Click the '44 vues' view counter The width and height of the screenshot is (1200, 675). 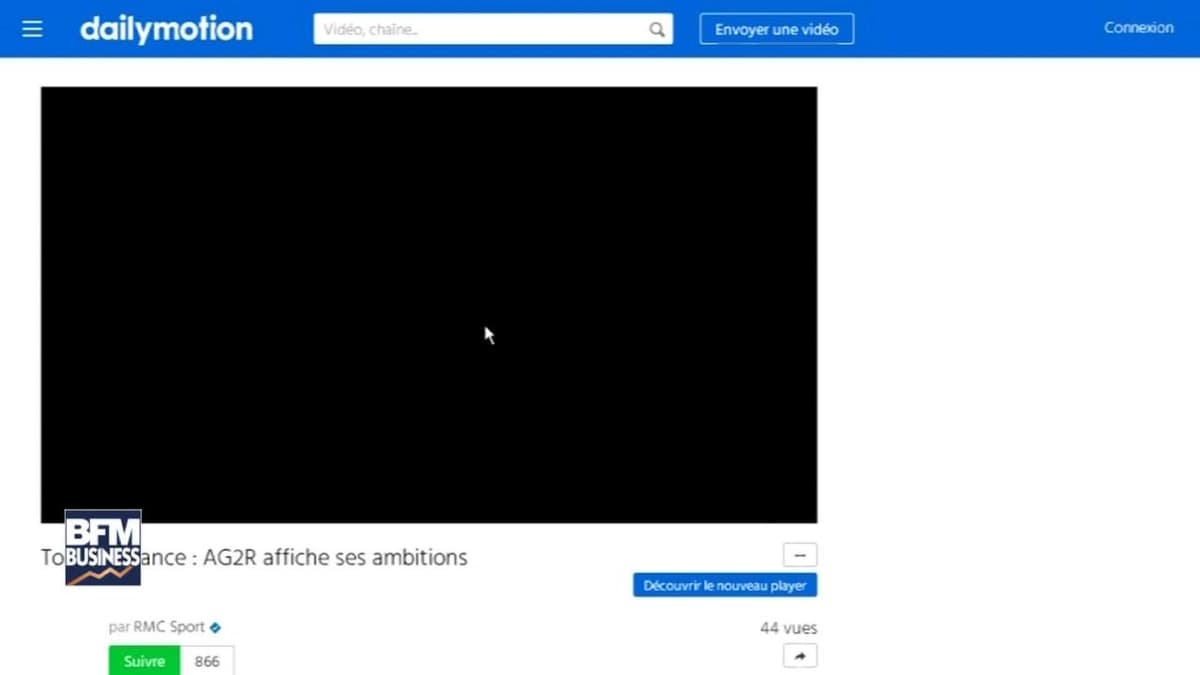[x=788, y=628]
